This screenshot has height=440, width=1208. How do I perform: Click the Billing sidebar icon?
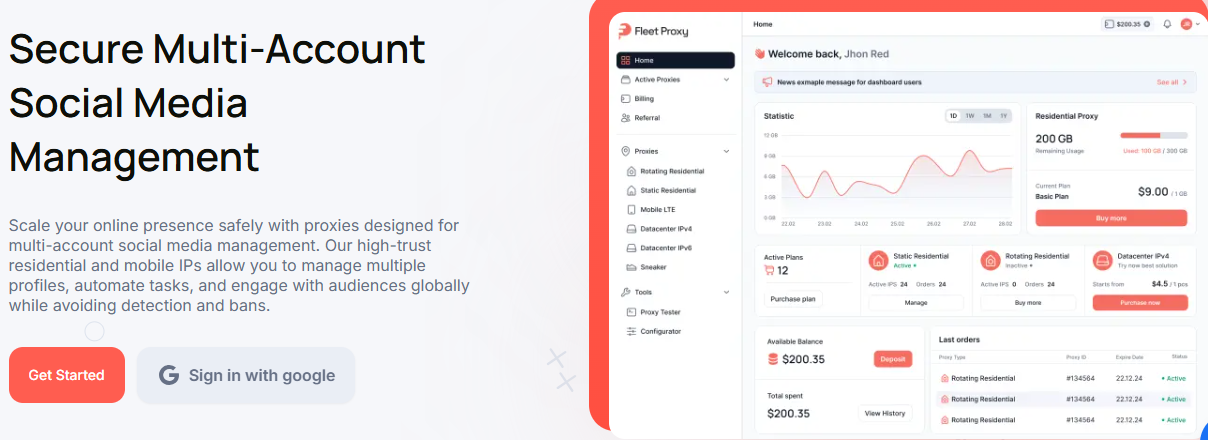click(625, 99)
